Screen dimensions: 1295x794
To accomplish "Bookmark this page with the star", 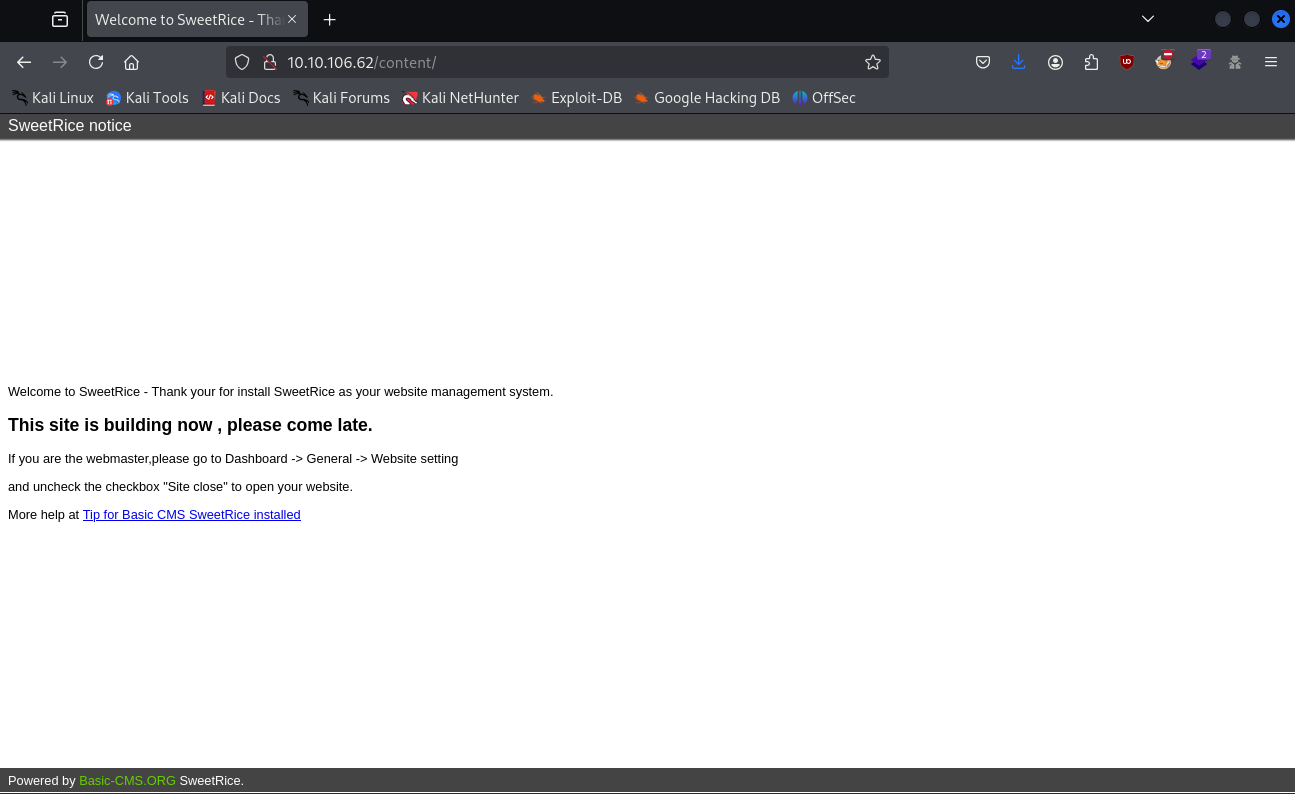I will (873, 62).
